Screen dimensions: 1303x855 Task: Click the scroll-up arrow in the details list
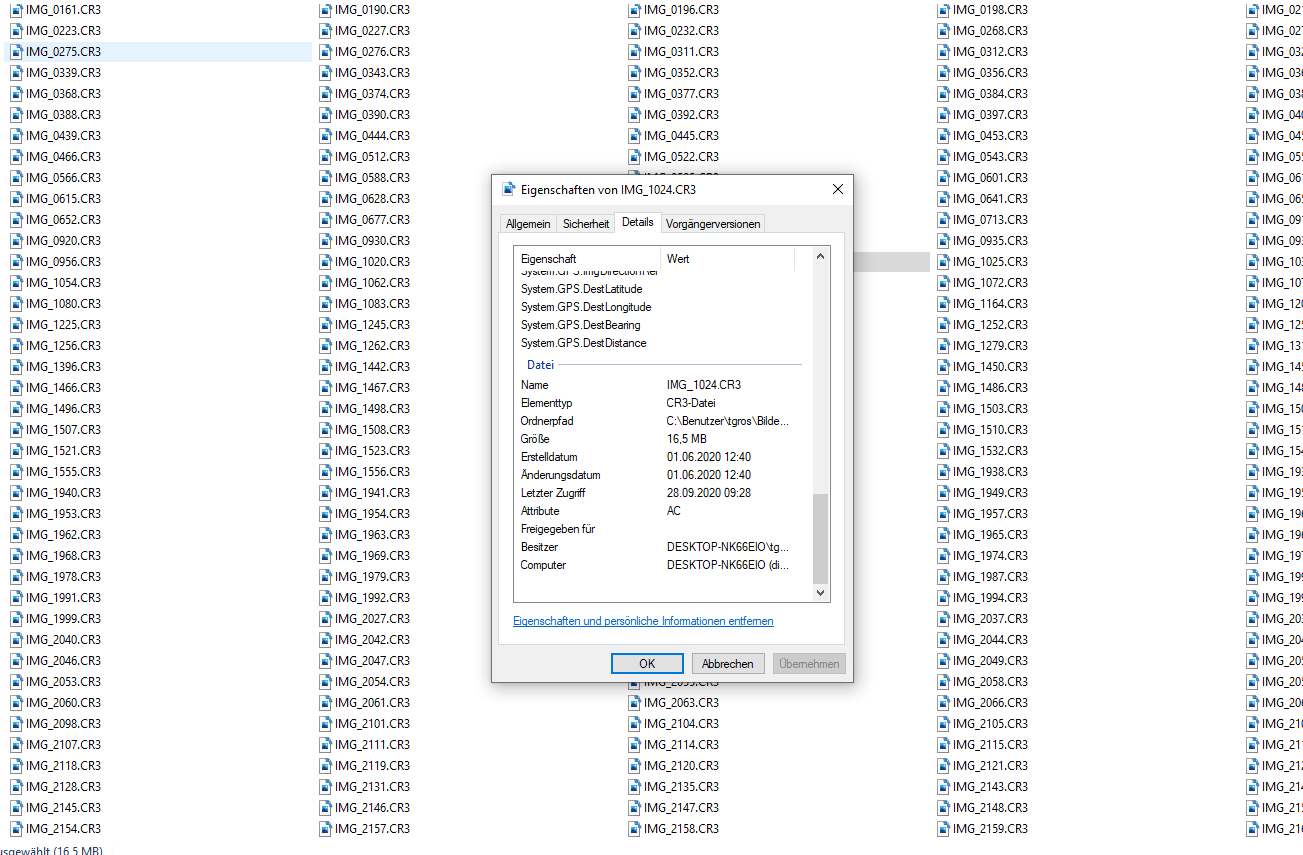pyautogui.click(x=821, y=257)
